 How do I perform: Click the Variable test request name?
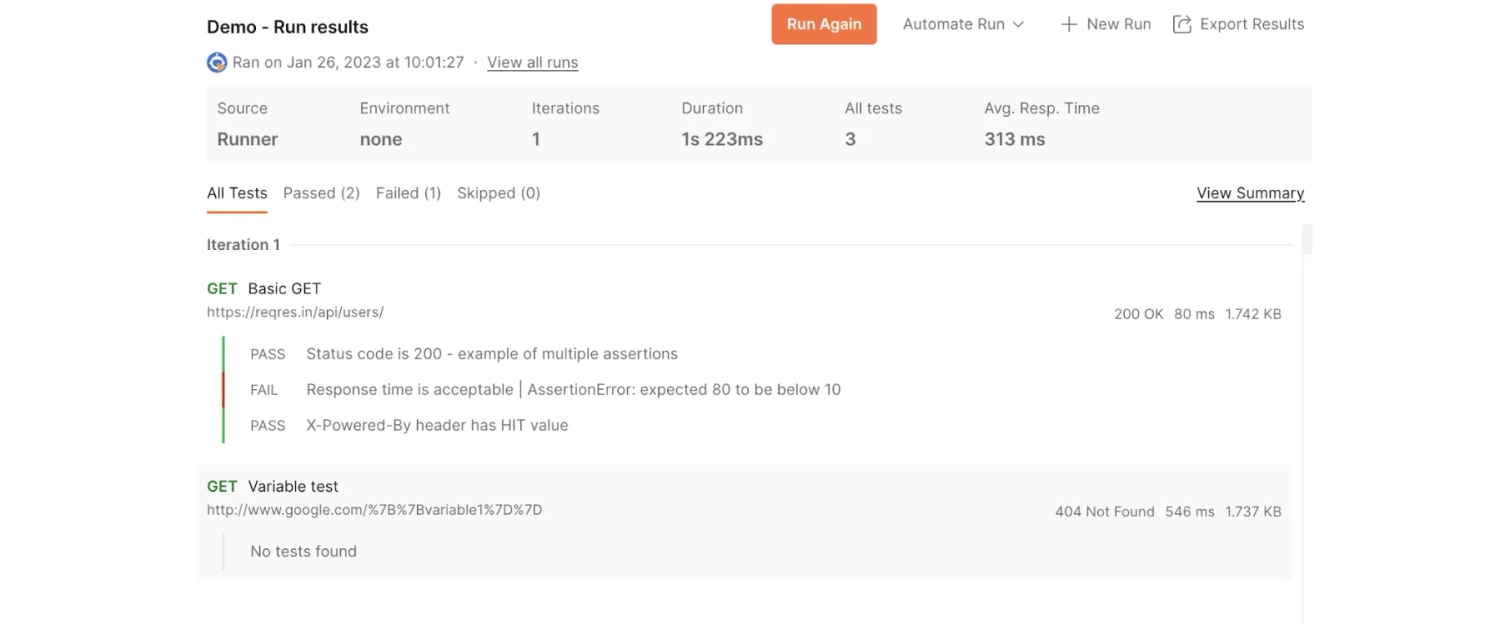pyautogui.click(x=293, y=486)
